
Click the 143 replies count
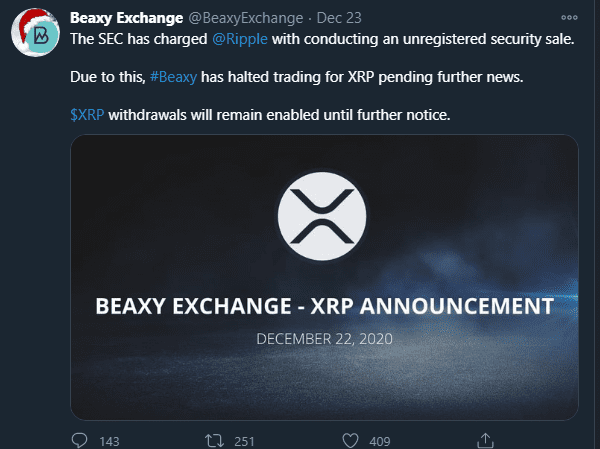click(x=110, y=440)
